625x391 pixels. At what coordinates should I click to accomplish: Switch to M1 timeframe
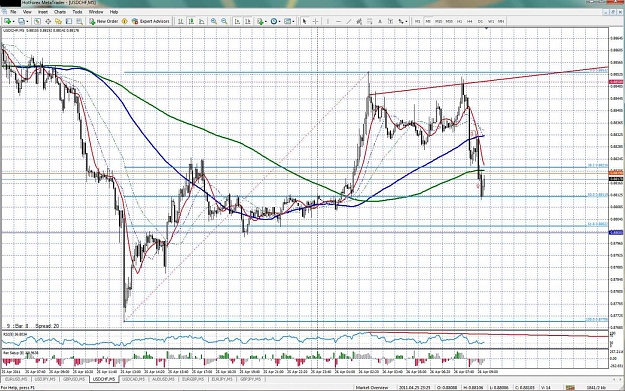click(417, 21)
